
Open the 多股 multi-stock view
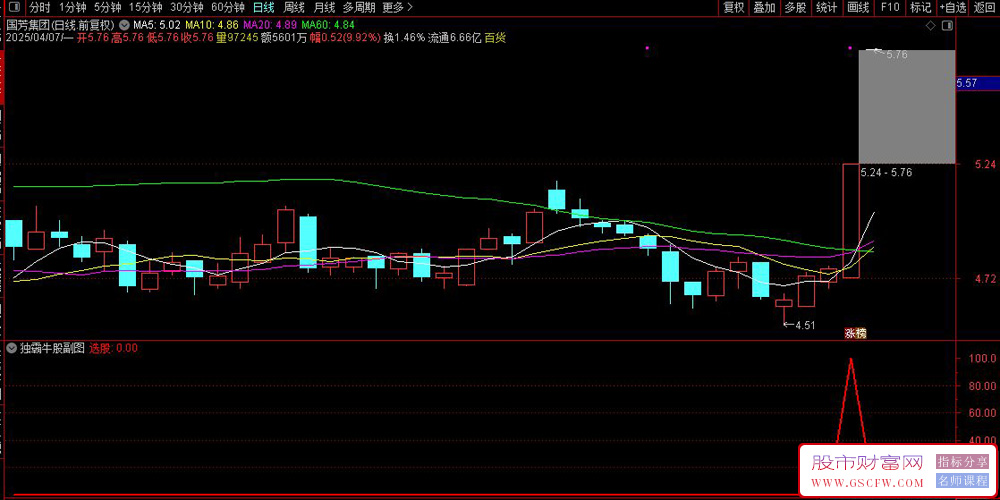point(795,8)
